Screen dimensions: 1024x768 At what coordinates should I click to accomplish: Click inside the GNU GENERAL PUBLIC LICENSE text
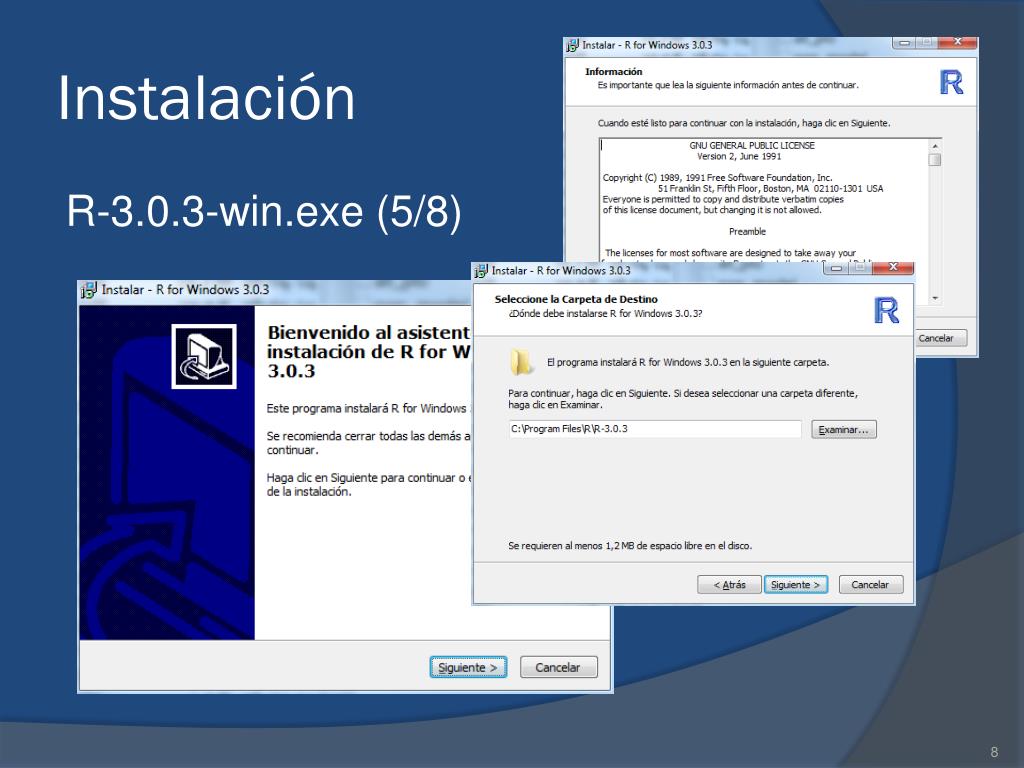click(x=752, y=145)
